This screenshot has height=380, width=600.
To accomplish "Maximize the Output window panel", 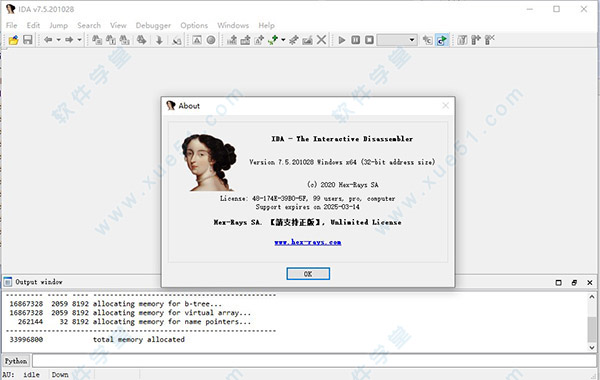I will point(559,282).
